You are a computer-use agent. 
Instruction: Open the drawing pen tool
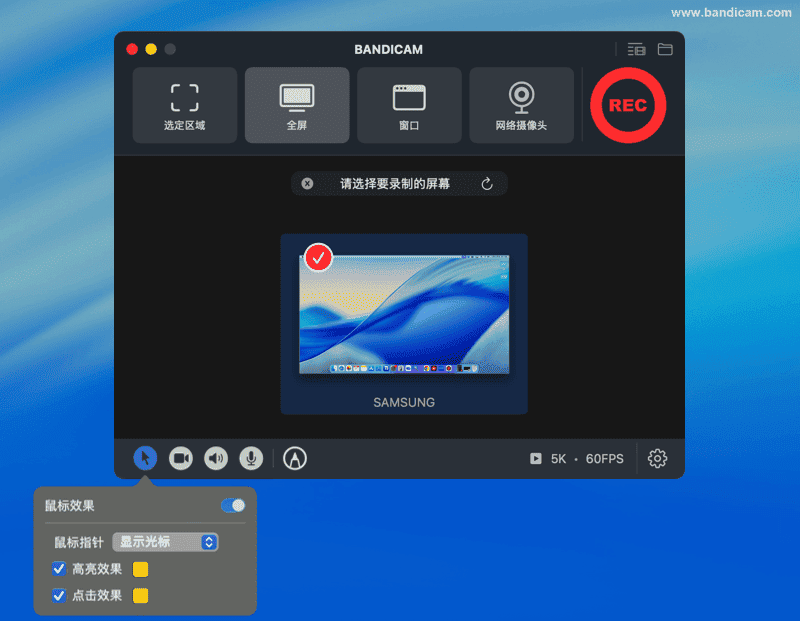click(295, 458)
